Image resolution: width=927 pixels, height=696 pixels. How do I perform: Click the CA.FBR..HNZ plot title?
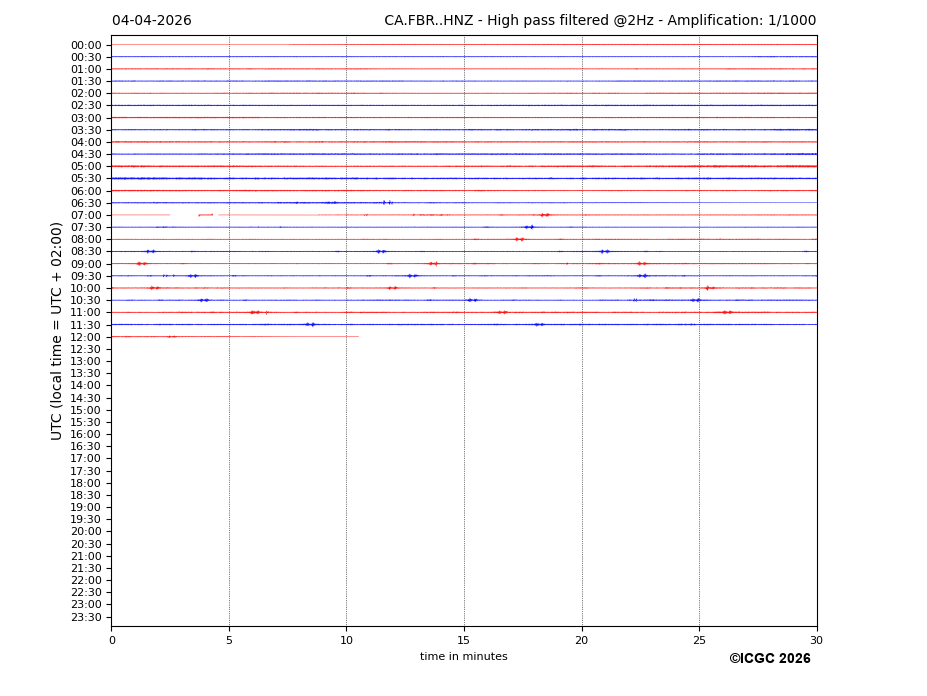click(x=600, y=21)
